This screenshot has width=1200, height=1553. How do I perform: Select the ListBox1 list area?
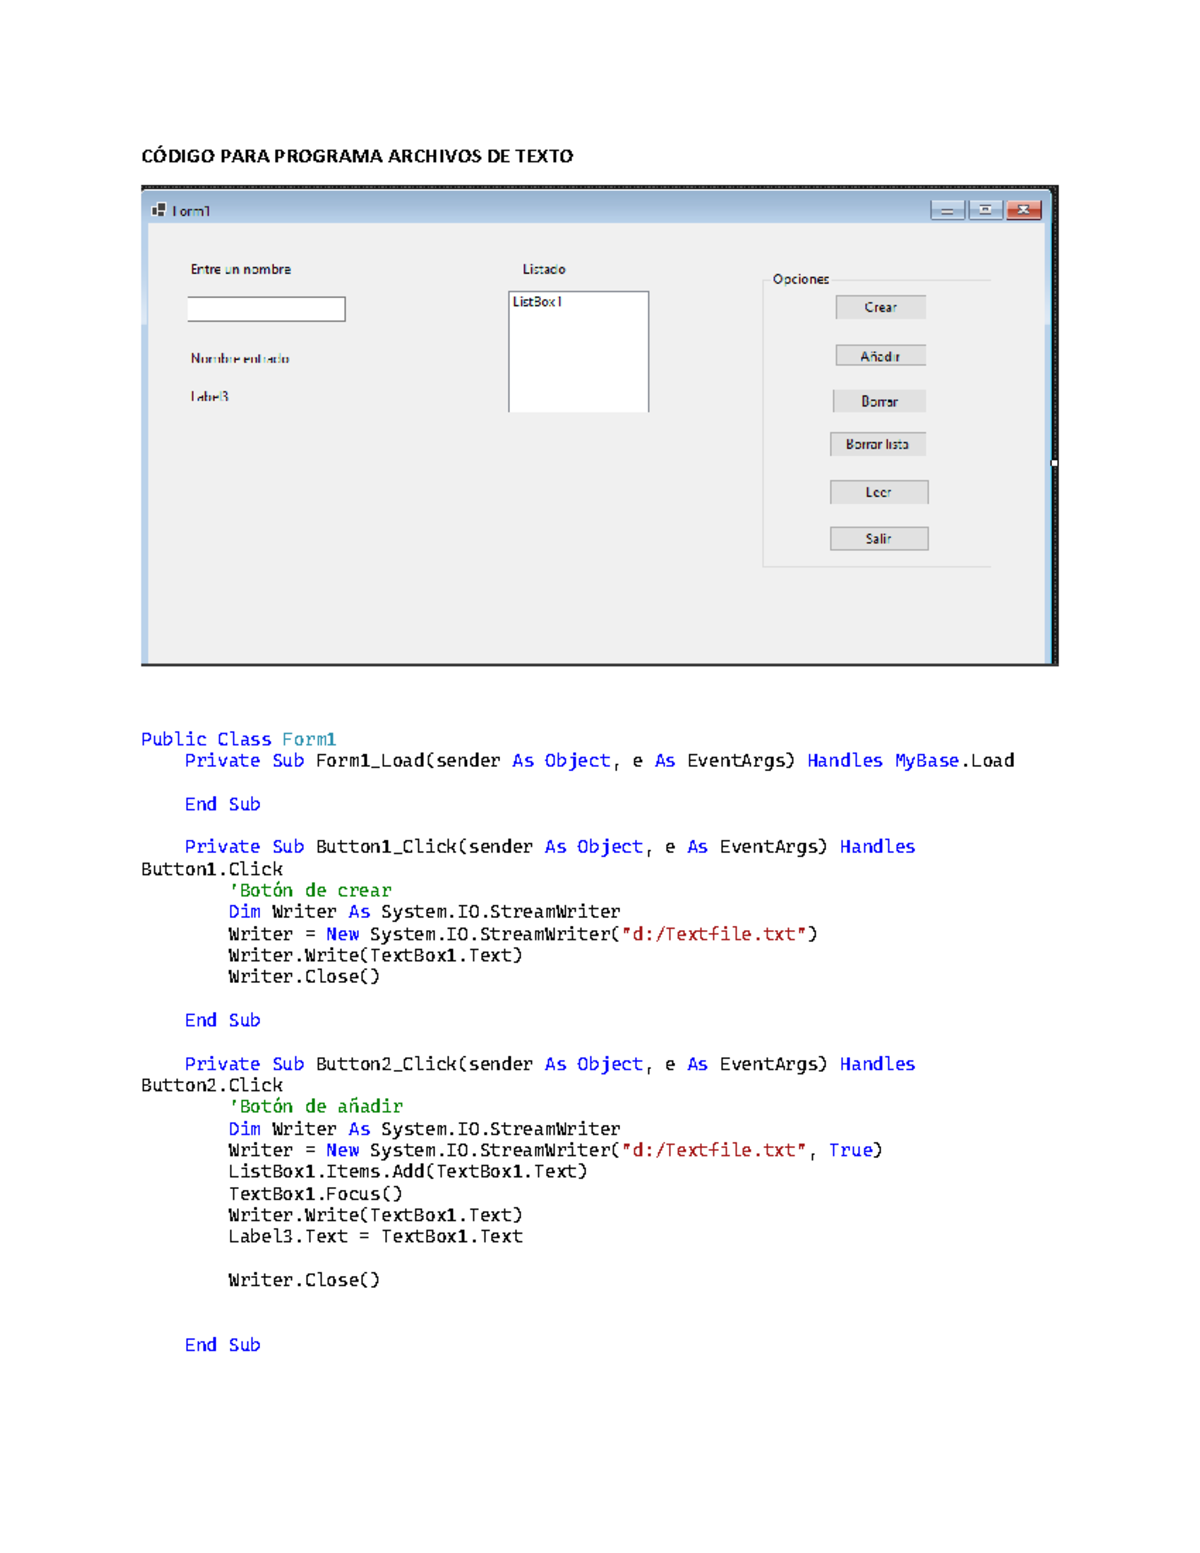point(578,351)
